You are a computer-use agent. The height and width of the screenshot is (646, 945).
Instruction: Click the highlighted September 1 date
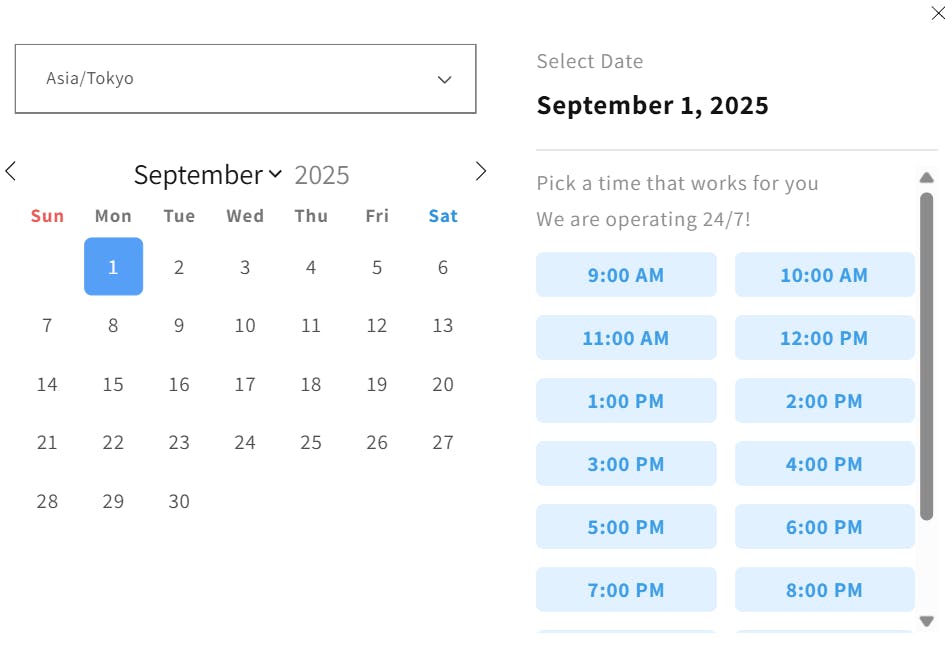coord(113,267)
